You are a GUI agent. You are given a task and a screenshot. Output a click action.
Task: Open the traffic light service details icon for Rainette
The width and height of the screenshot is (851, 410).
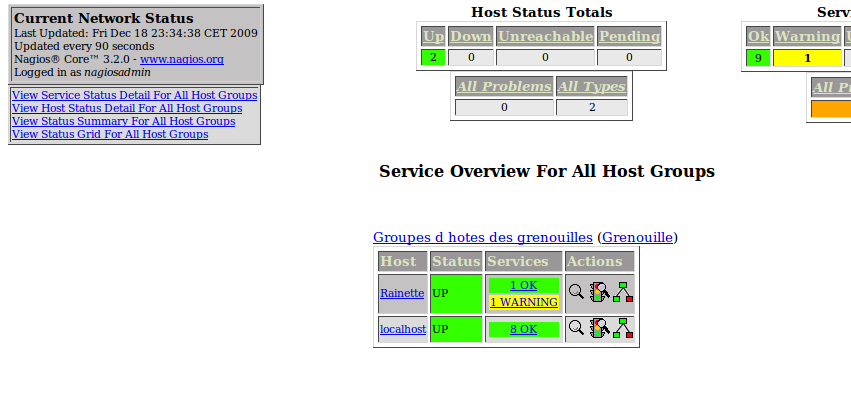pos(599,292)
